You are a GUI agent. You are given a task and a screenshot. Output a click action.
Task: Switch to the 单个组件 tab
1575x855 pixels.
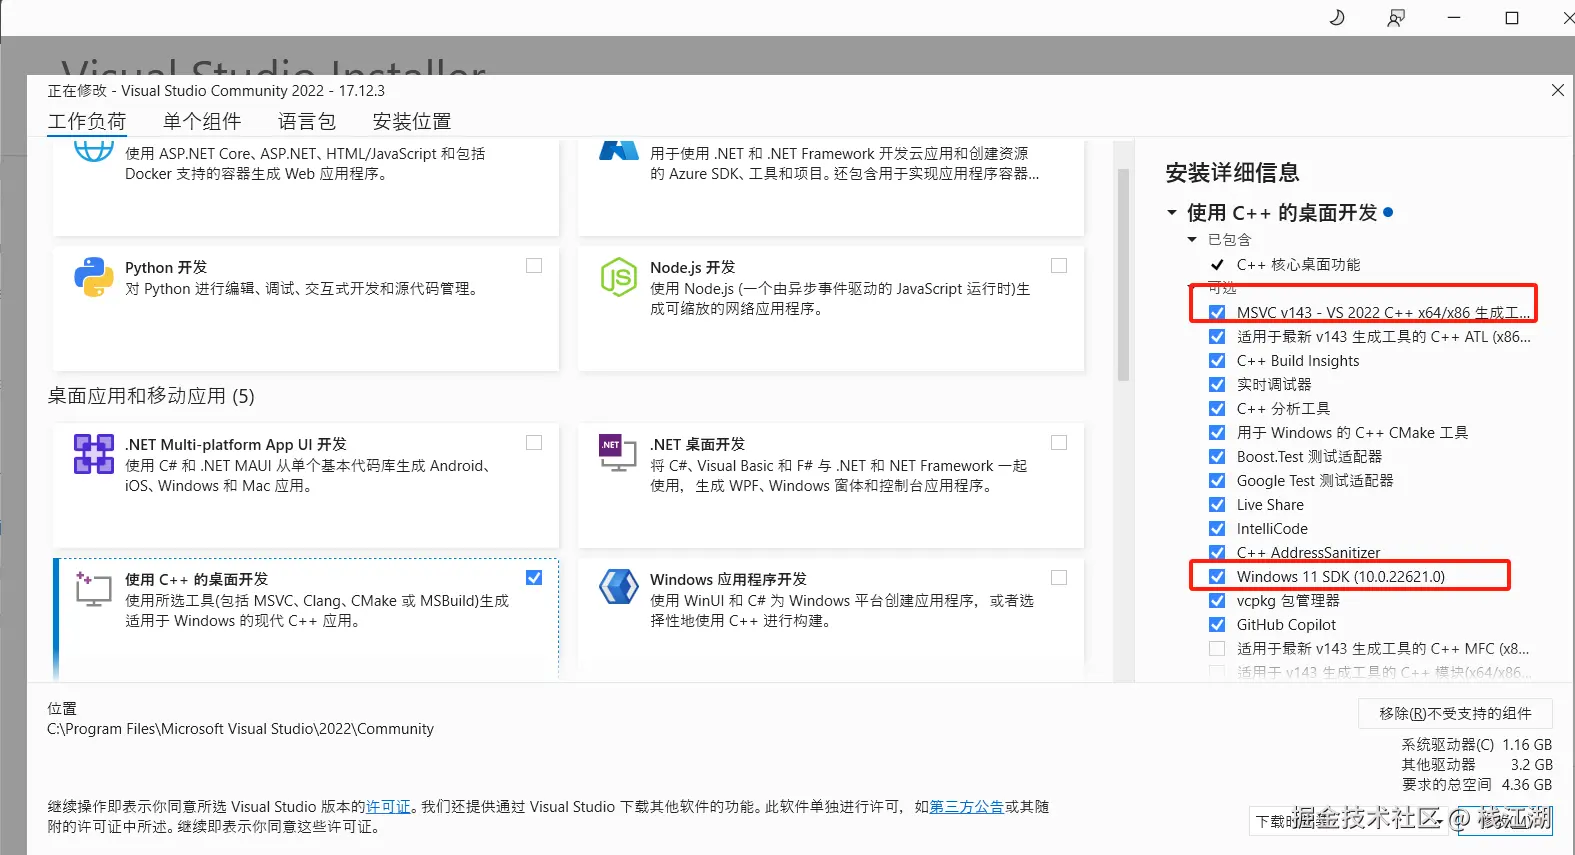[202, 122]
